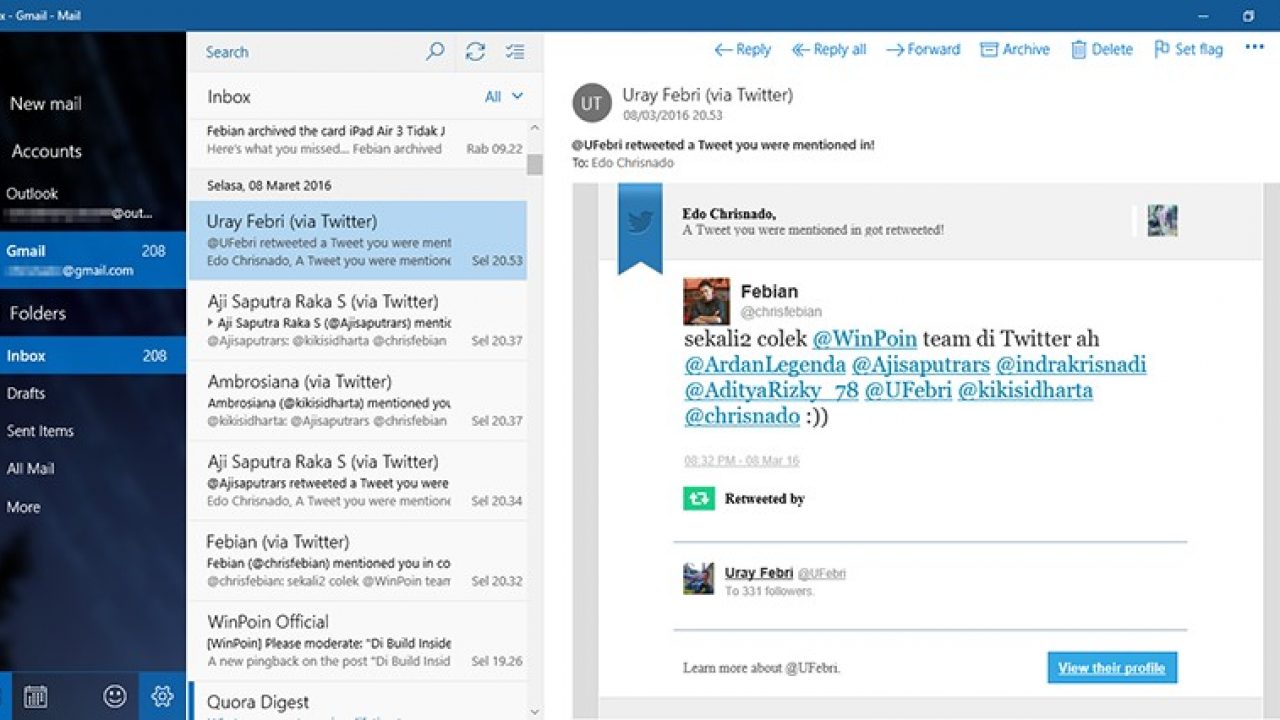Sync the mailbox with refresh icon
Viewport: 1280px width, 720px height.
(476, 52)
